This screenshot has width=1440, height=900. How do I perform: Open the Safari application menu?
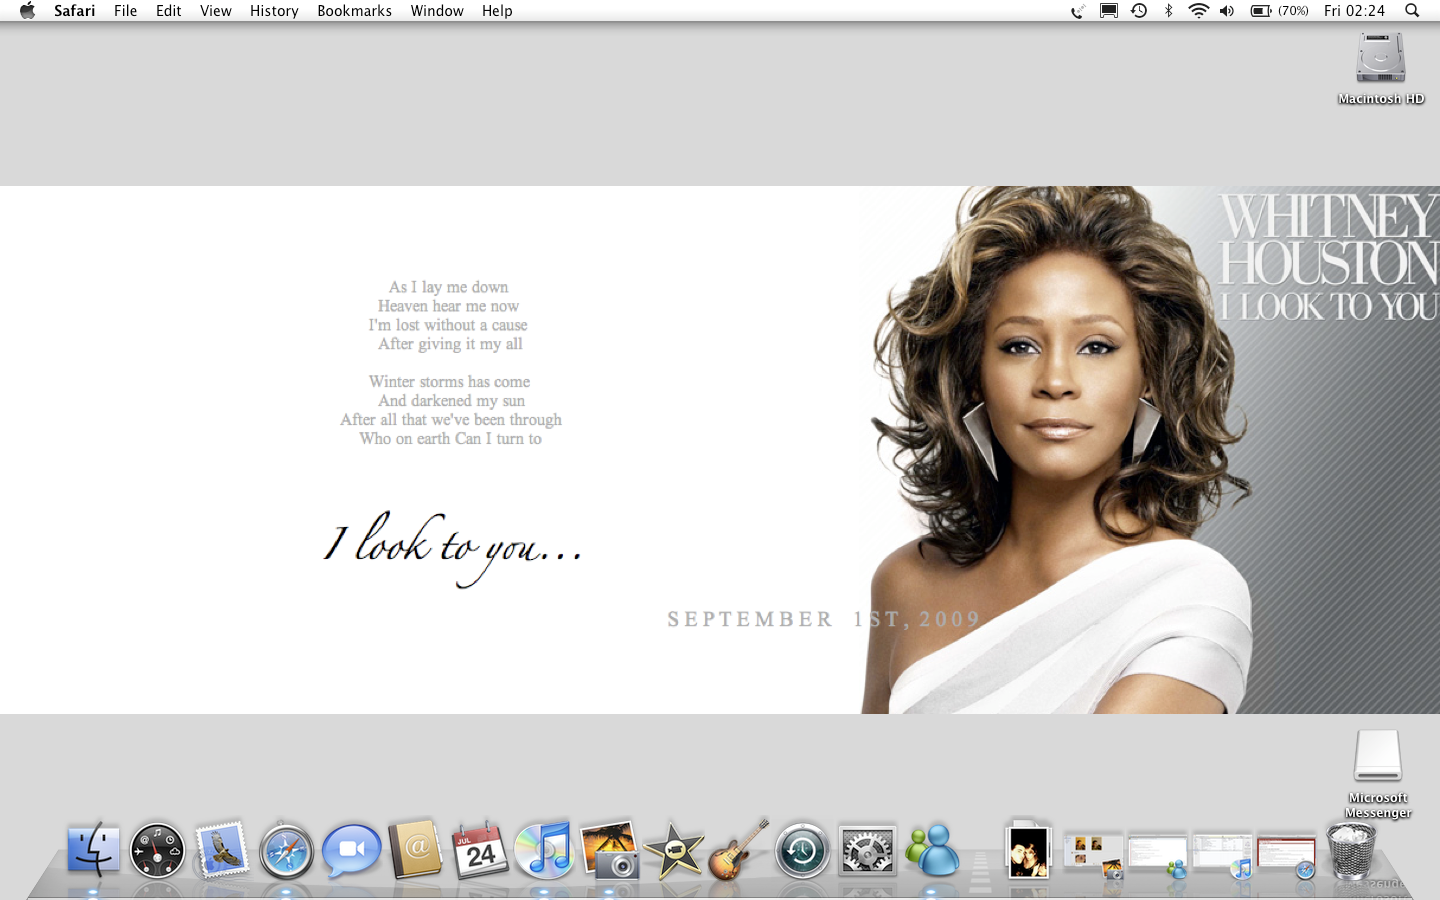(74, 11)
